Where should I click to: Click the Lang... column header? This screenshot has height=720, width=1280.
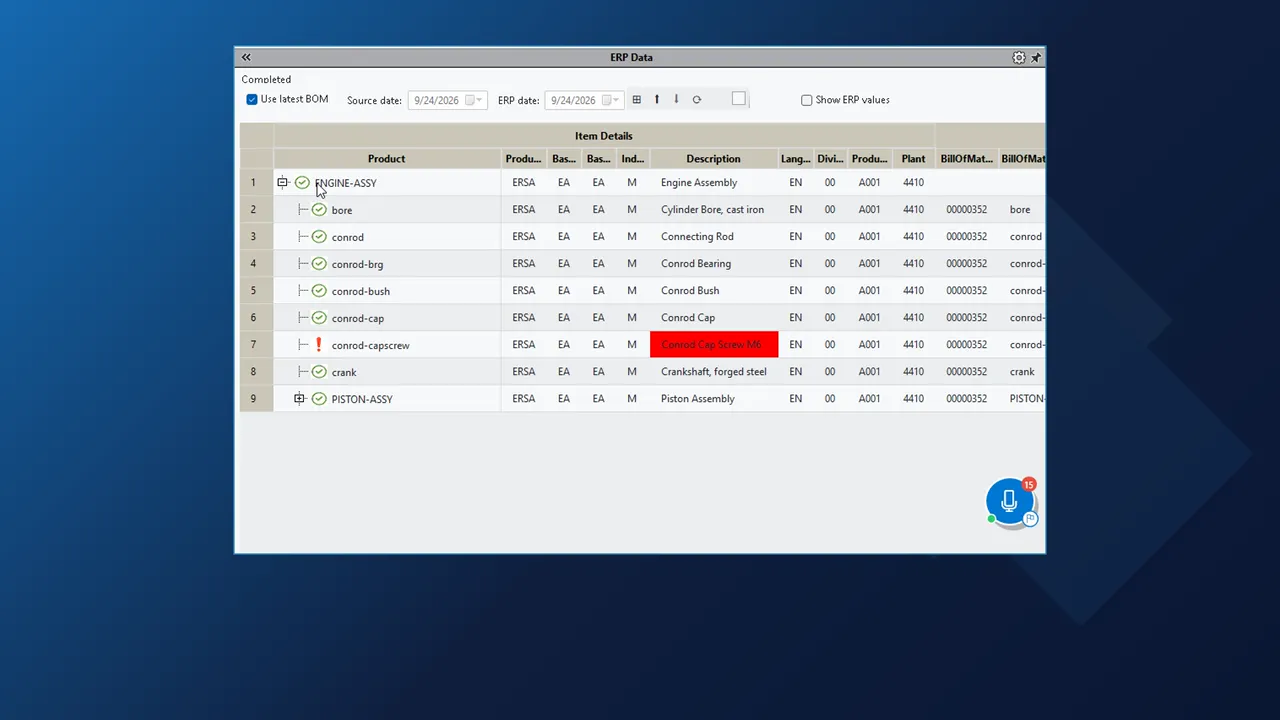point(796,159)
